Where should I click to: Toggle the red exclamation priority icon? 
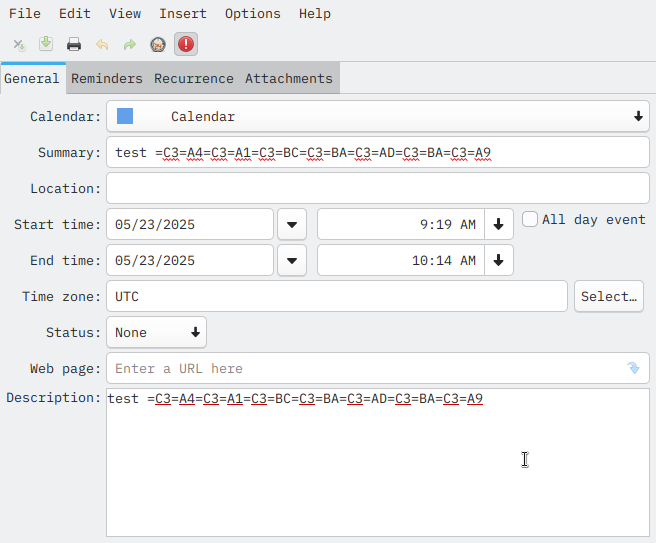[x=186, y=44]
